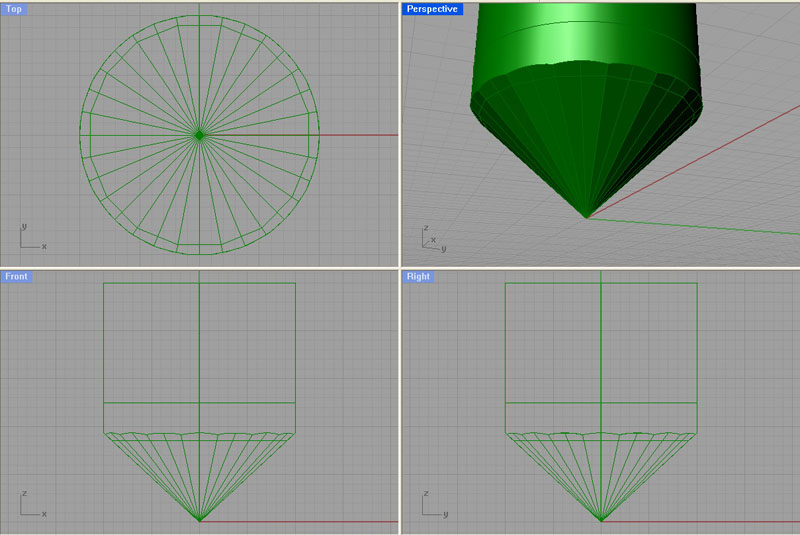
Task: Click the Front view x-z axis icon
Action: [33, 504]
